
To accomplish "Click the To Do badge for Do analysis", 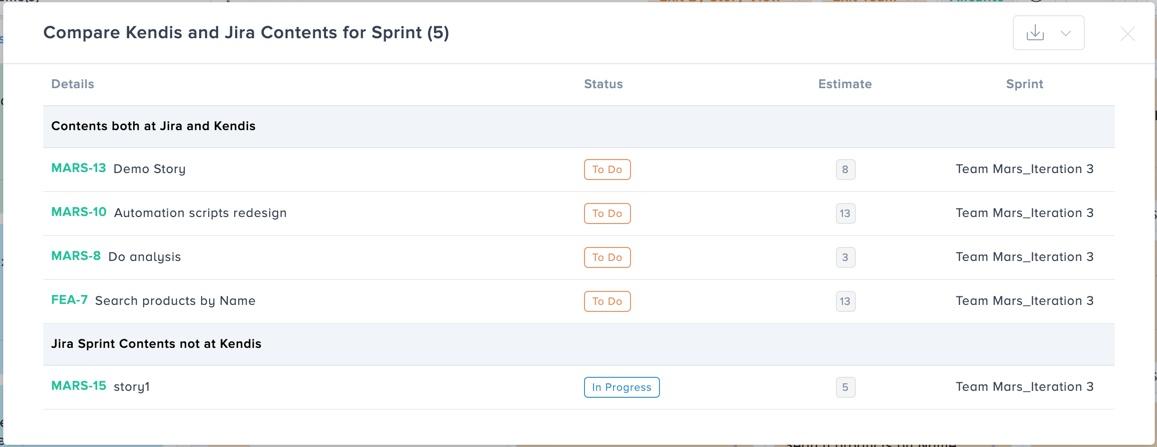I will [607, 257].
